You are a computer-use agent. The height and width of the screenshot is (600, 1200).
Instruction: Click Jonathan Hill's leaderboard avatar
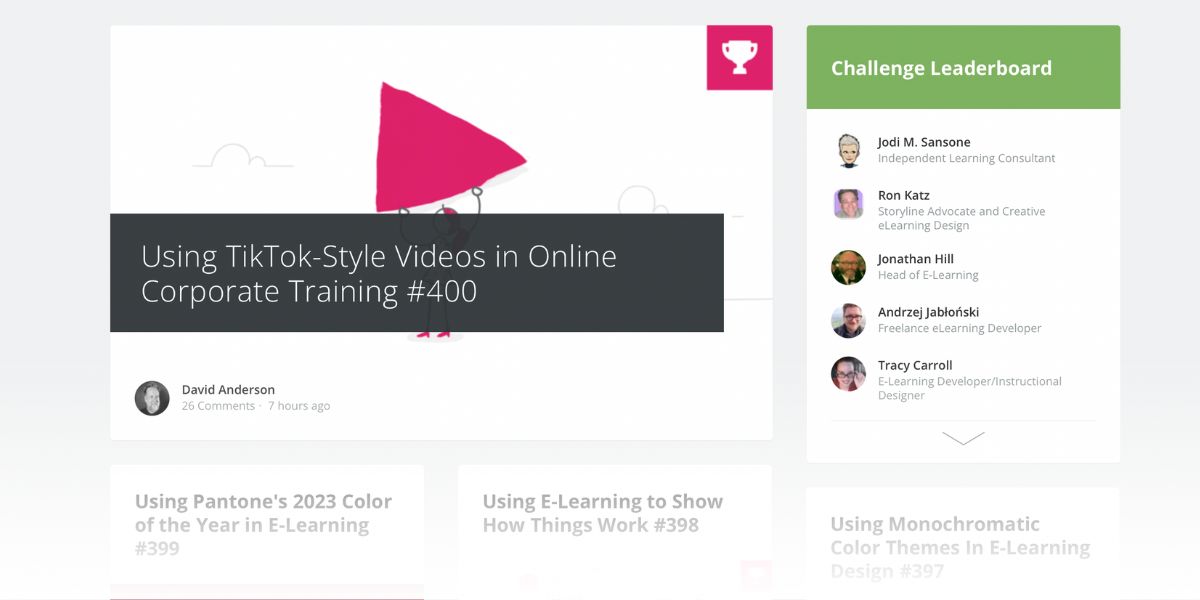(x=848, y=267)
